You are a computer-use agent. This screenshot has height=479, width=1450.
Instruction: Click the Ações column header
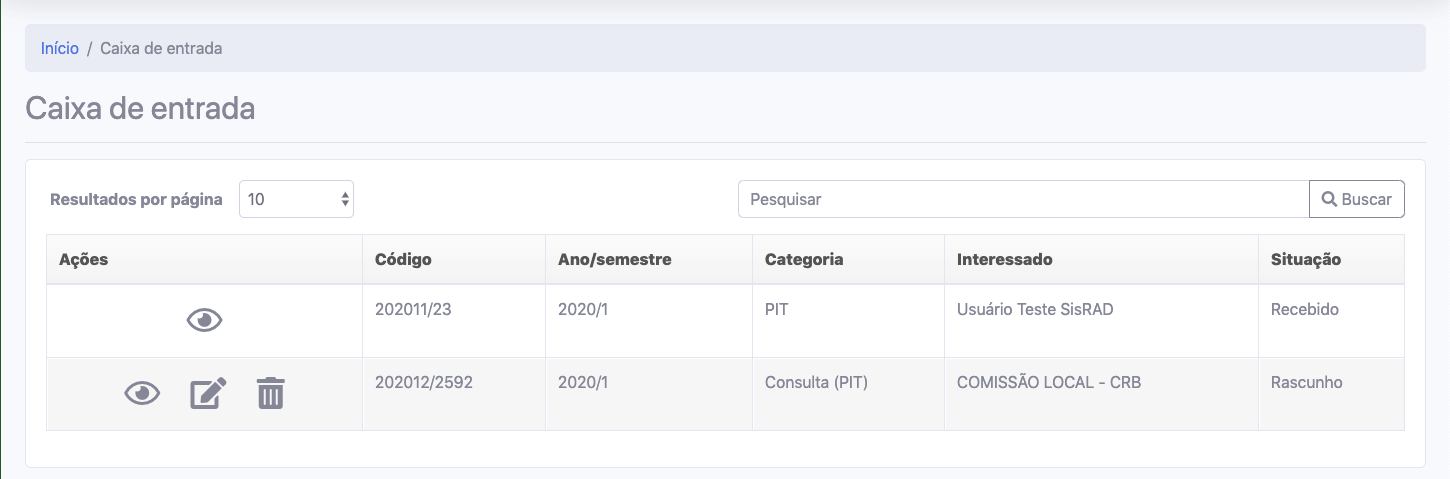click(x=83, y=260)
